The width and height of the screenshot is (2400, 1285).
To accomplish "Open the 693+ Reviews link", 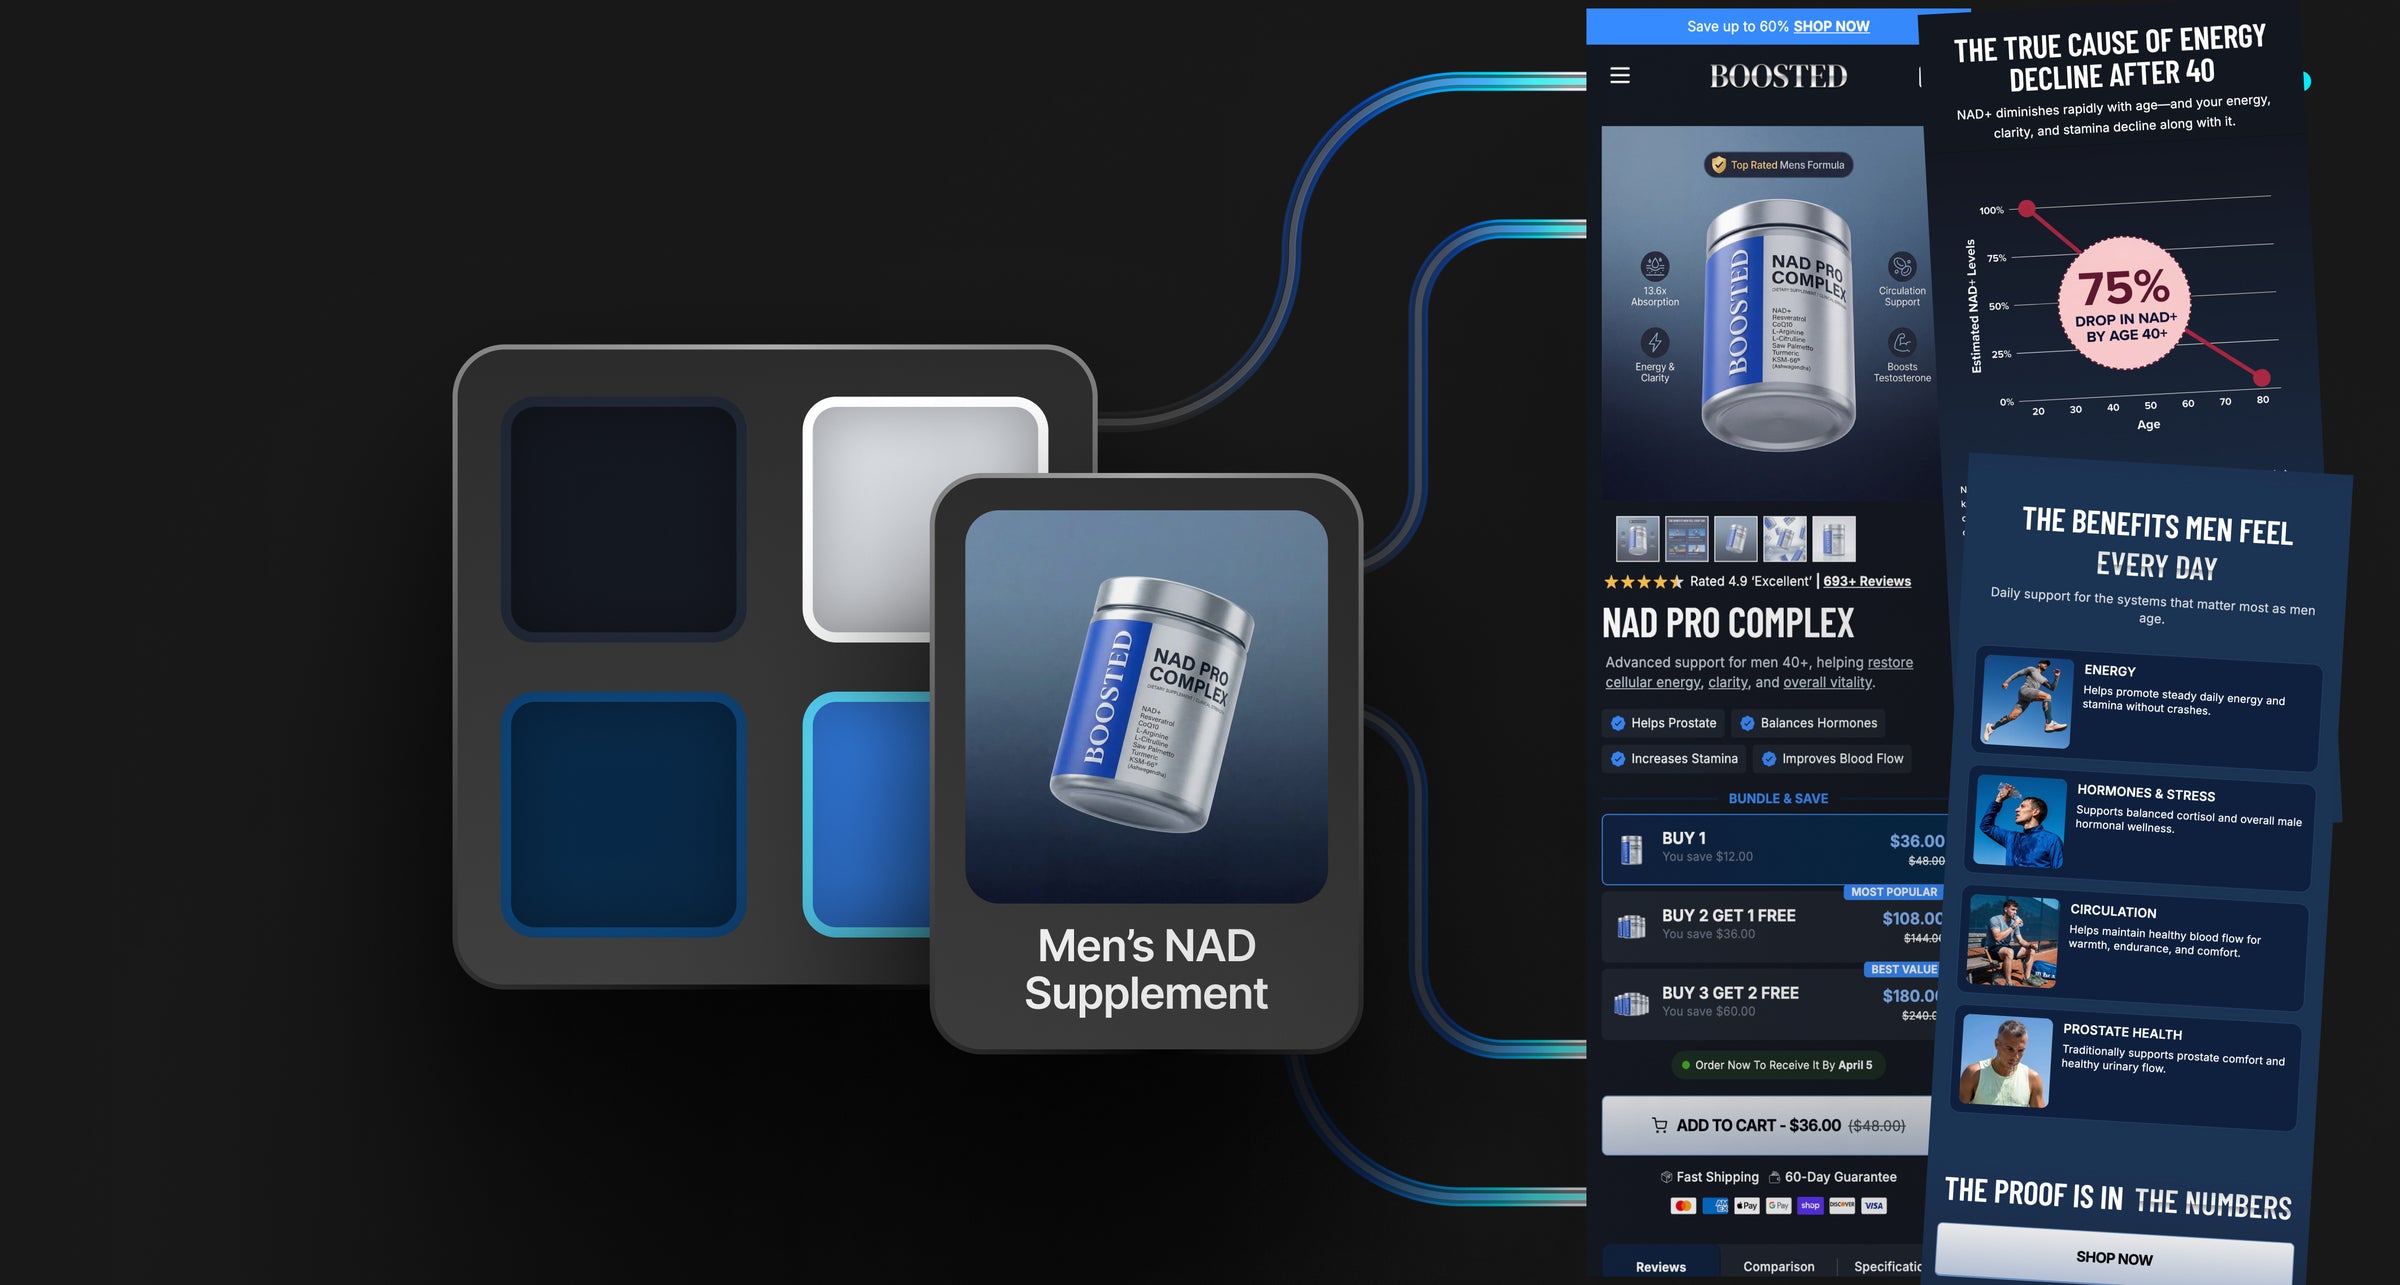I will [x=1867, y=581].
